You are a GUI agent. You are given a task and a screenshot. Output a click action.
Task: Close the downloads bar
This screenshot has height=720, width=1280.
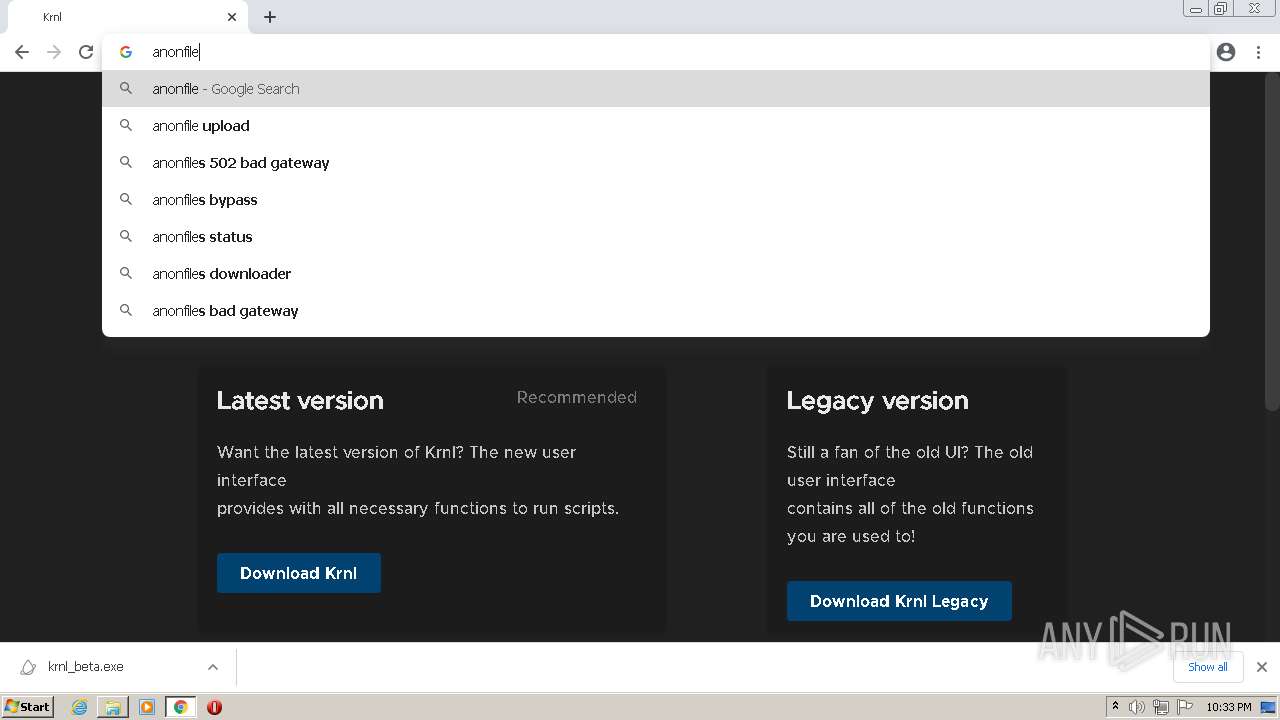[1261, 667]
